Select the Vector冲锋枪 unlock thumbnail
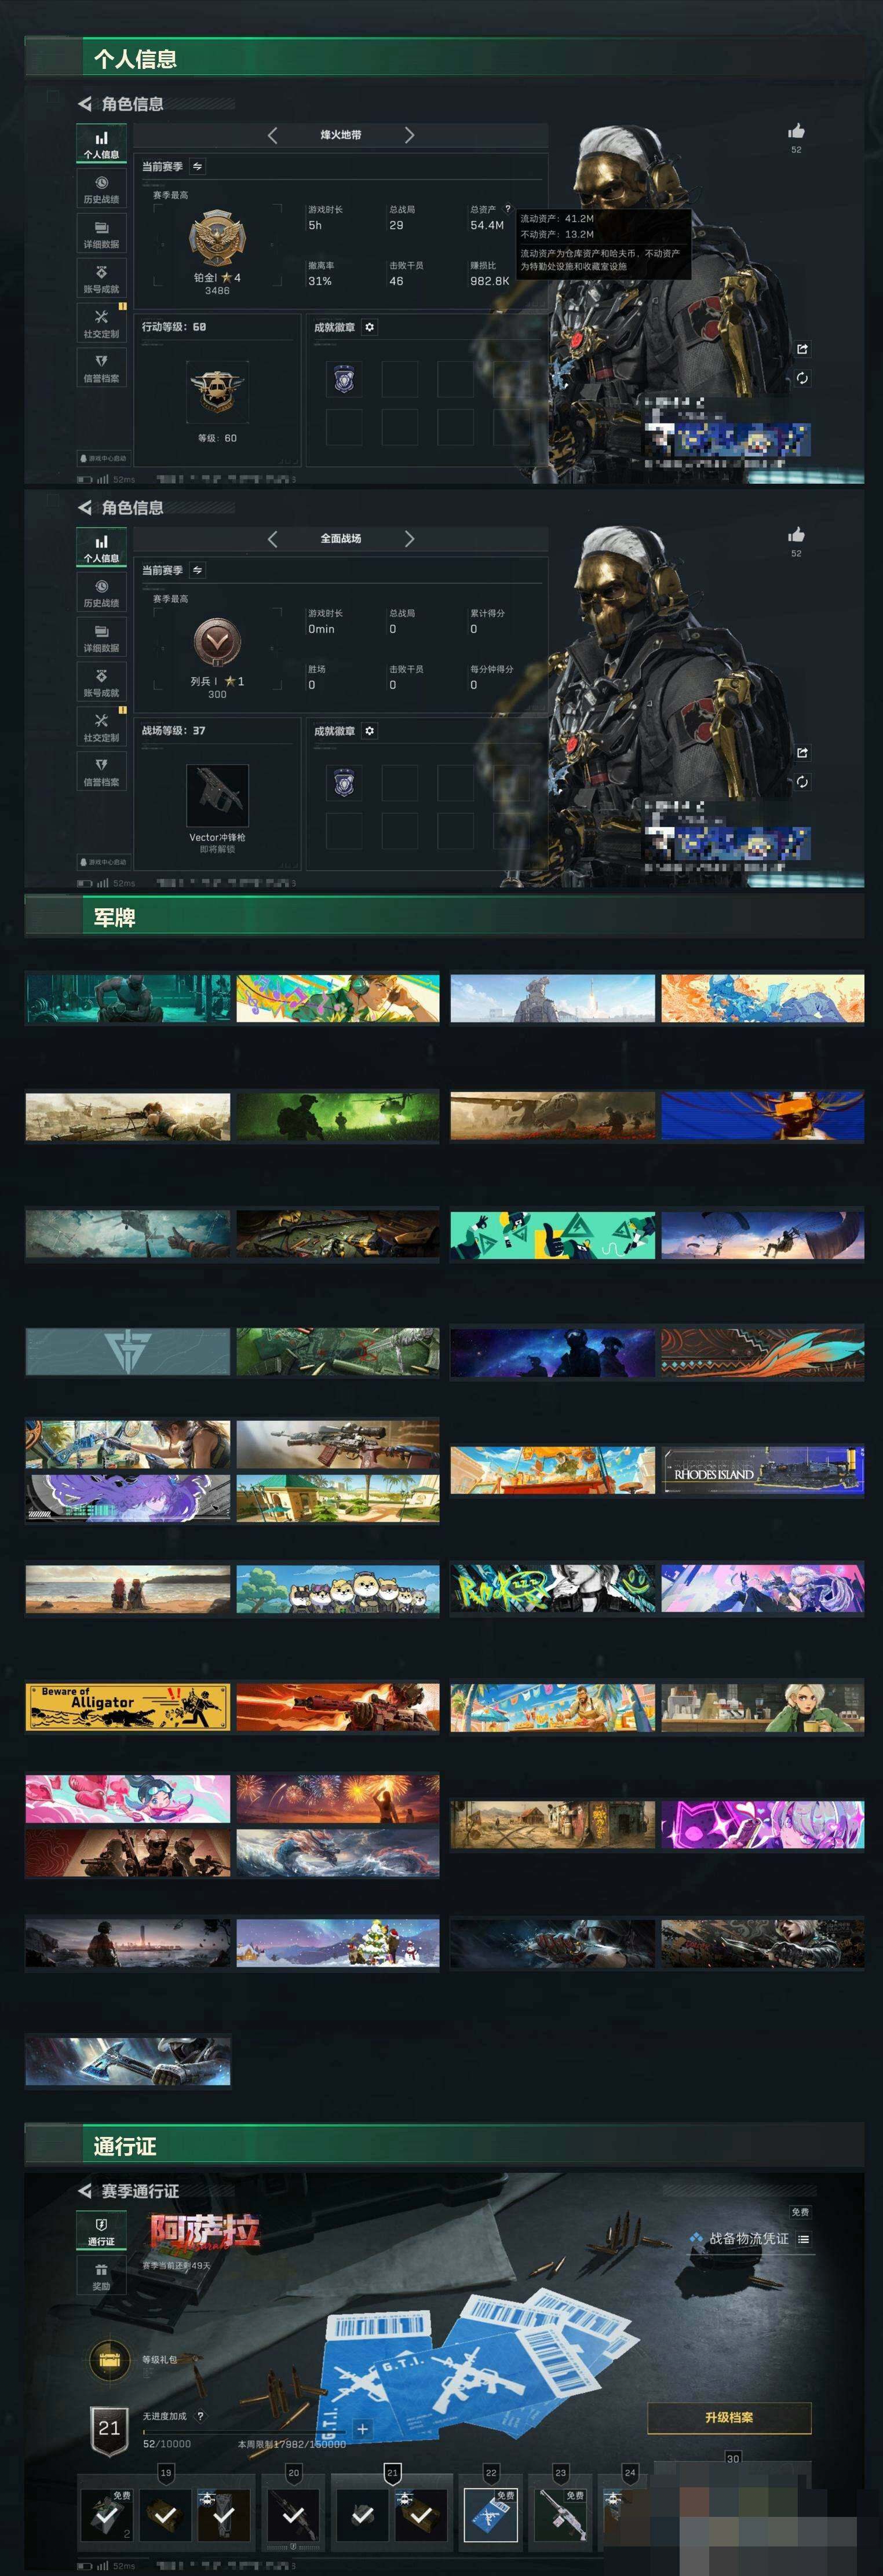 pyautogui.click(x=217, y=796)
